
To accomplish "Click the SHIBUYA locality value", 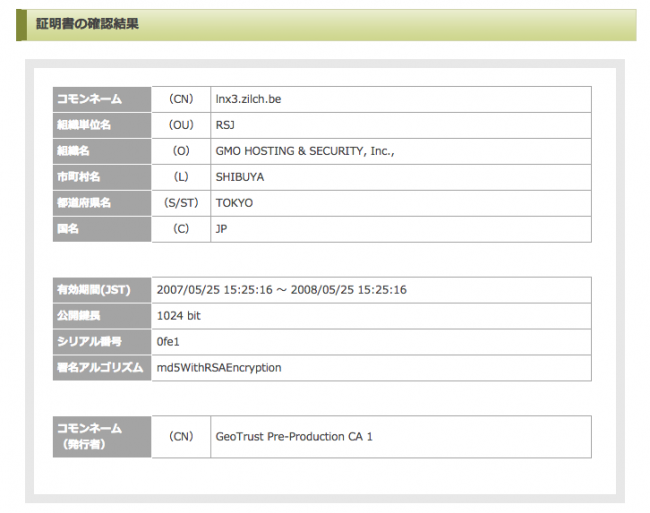I will point(240,177).
